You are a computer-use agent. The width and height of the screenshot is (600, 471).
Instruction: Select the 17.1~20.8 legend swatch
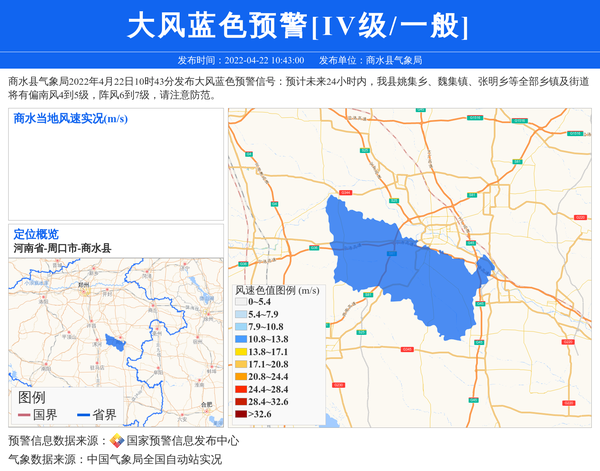(241, 365)
